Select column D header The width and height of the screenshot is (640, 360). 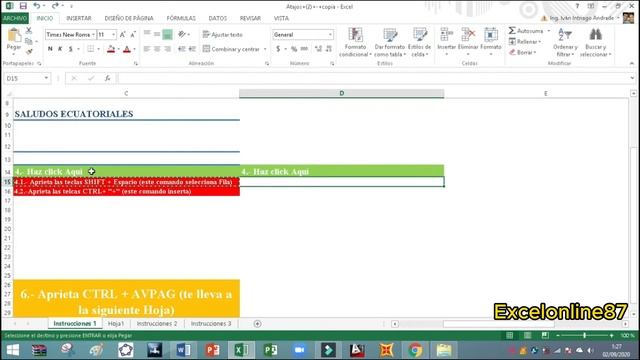click(342, 93)
